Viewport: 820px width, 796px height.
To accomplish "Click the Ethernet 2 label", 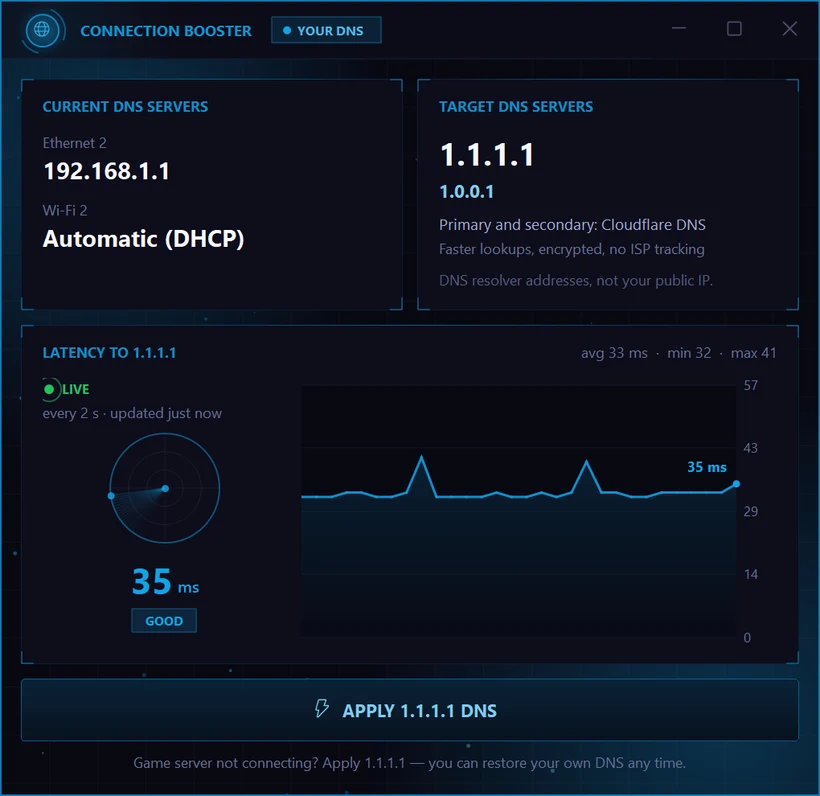I will [x=74, y=143].
